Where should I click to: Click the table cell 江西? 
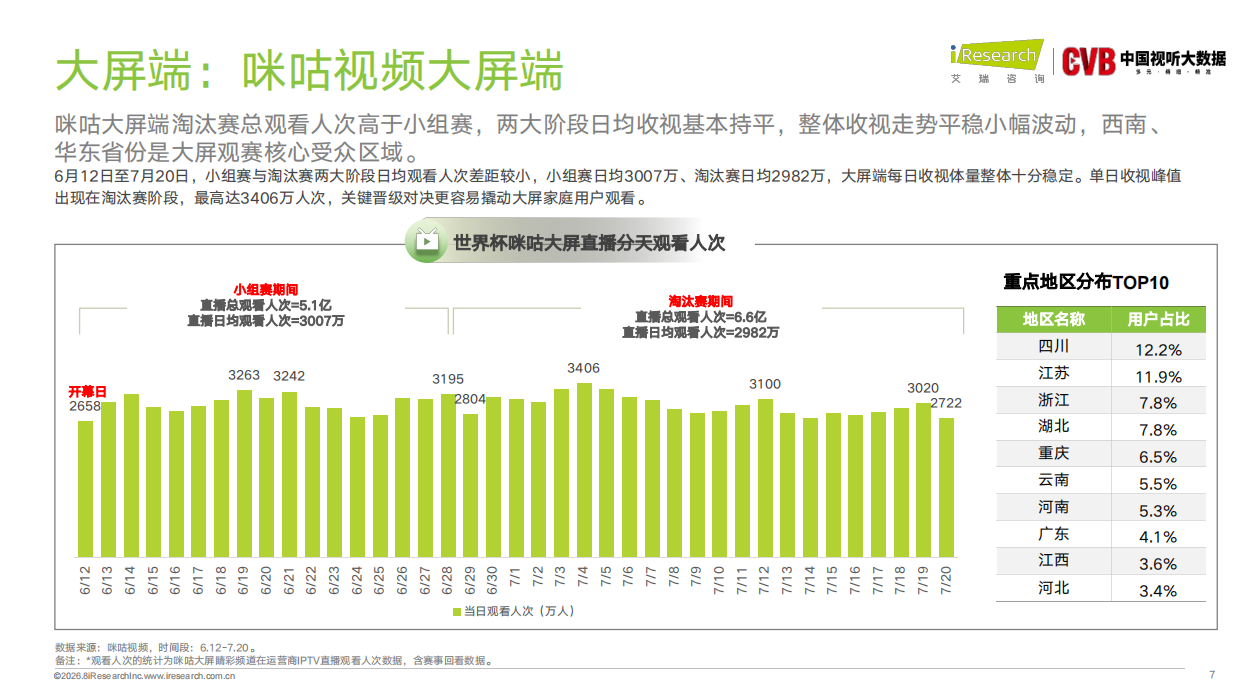point(1053,561)
